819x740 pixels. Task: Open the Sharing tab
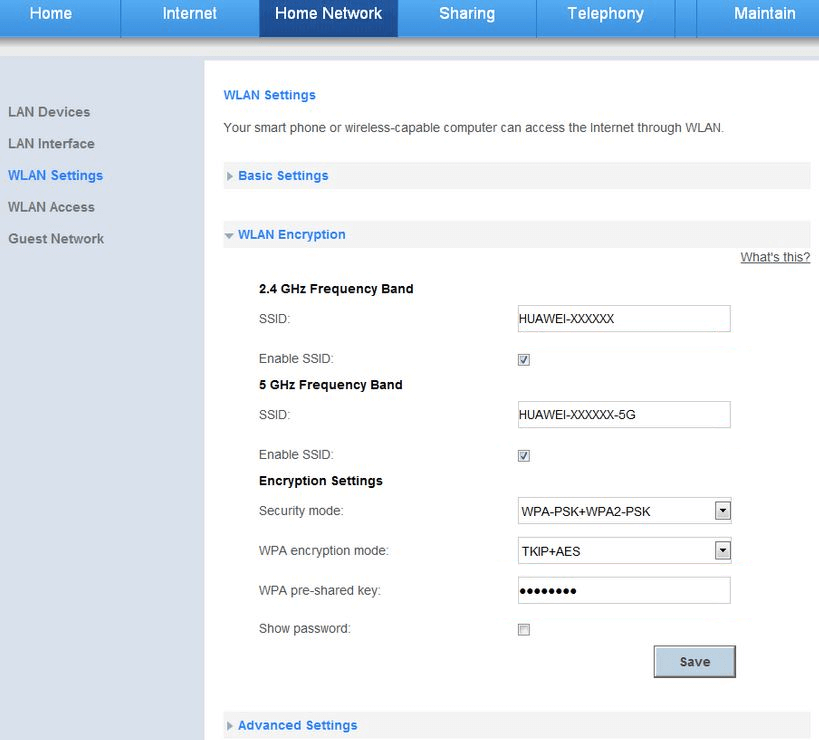tap(466, 14)
